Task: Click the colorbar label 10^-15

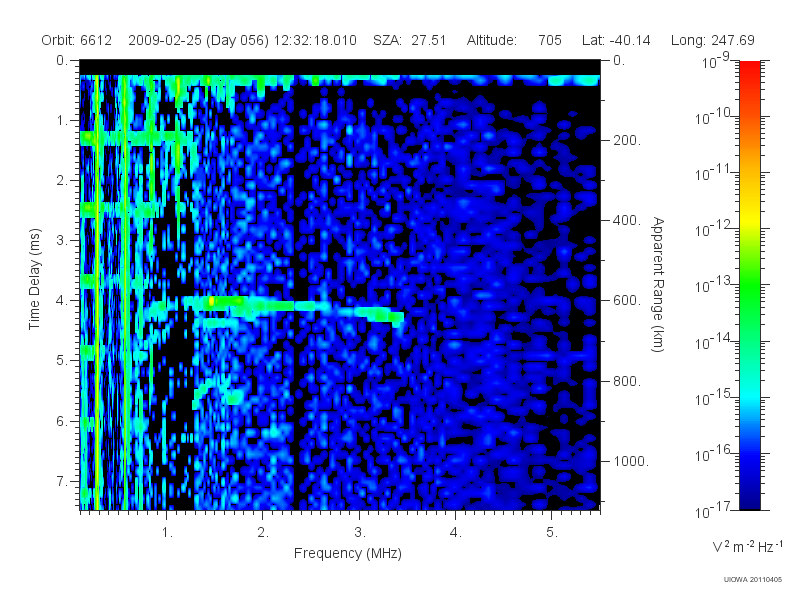Action: [714, 397]
